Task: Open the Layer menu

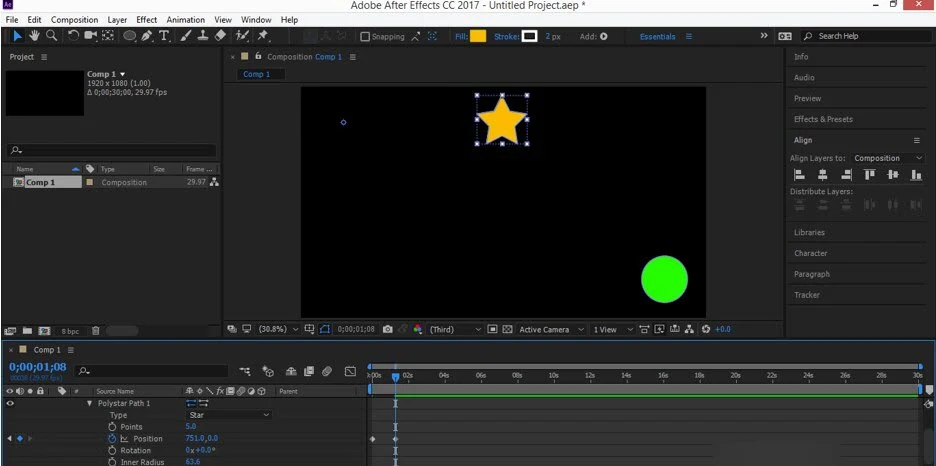Action: (x=117, y=20)
